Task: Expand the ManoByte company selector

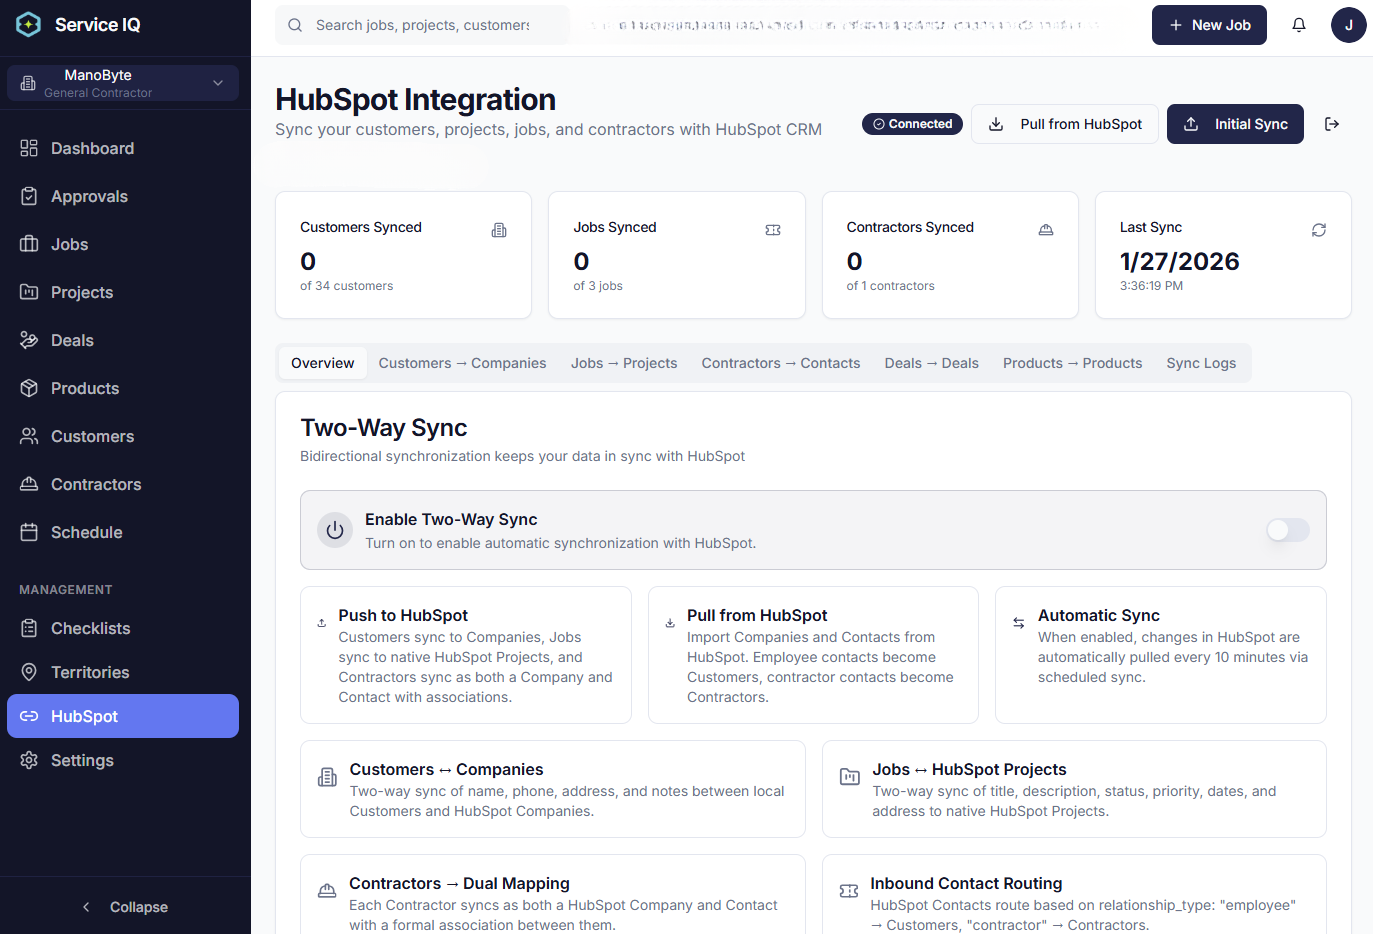Action: [x=123, y=83]
